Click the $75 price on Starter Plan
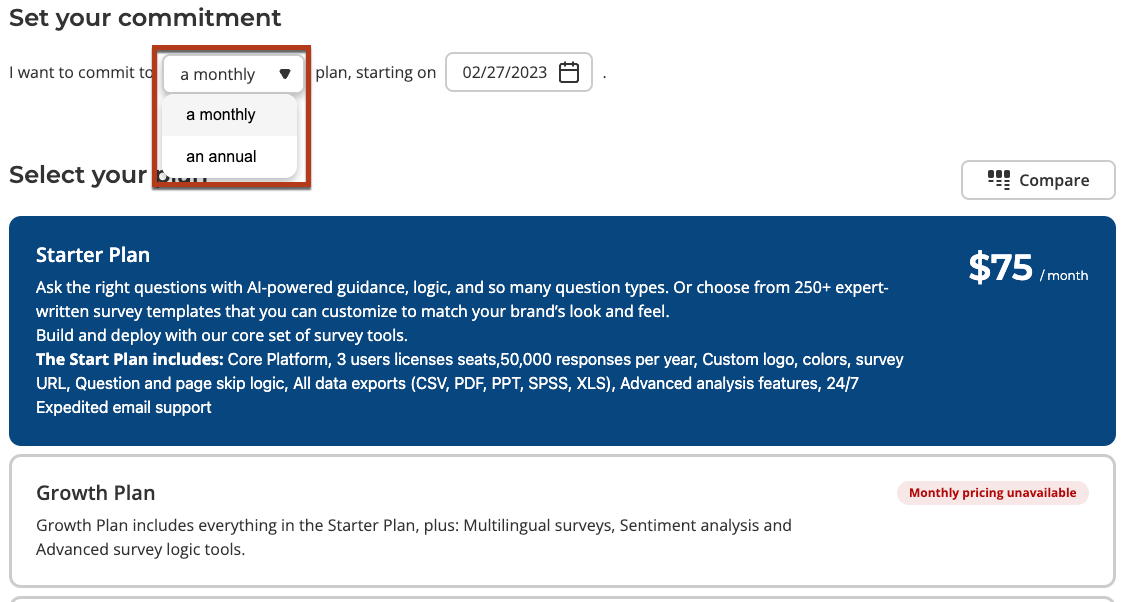The height and width of the screenshot is (602, 1124). click(x=1000, y=268)
